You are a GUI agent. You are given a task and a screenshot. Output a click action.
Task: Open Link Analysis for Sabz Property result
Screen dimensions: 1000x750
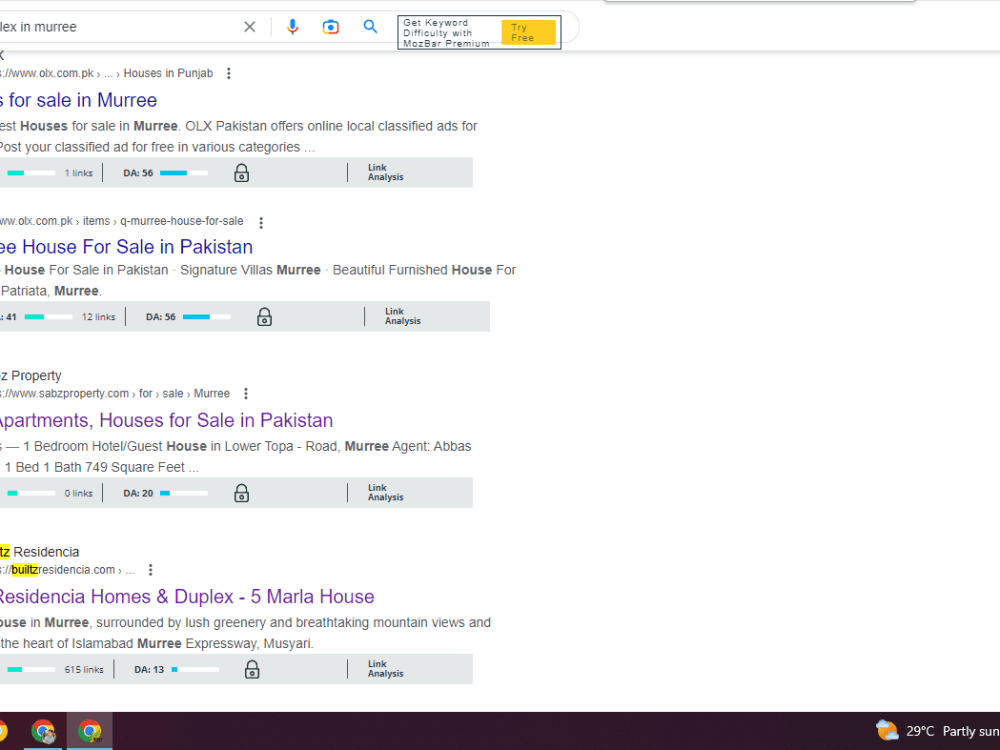[x=385, y=492]
